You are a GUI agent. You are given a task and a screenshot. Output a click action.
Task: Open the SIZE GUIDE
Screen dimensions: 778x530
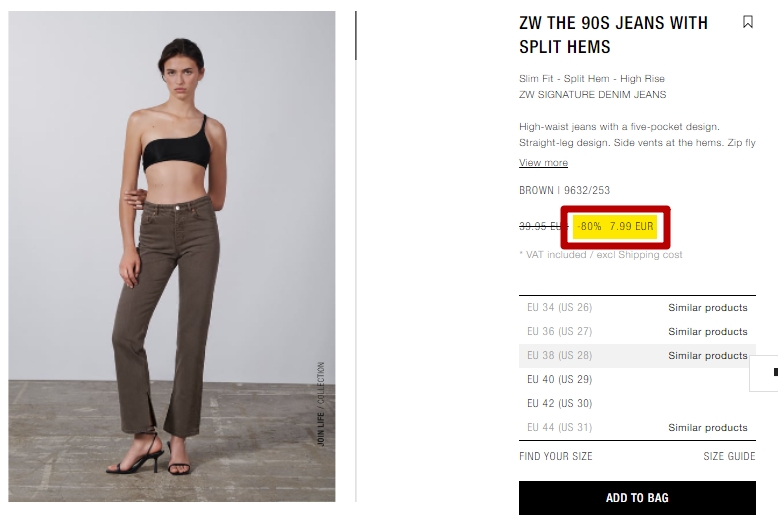[x=729, y=456]
